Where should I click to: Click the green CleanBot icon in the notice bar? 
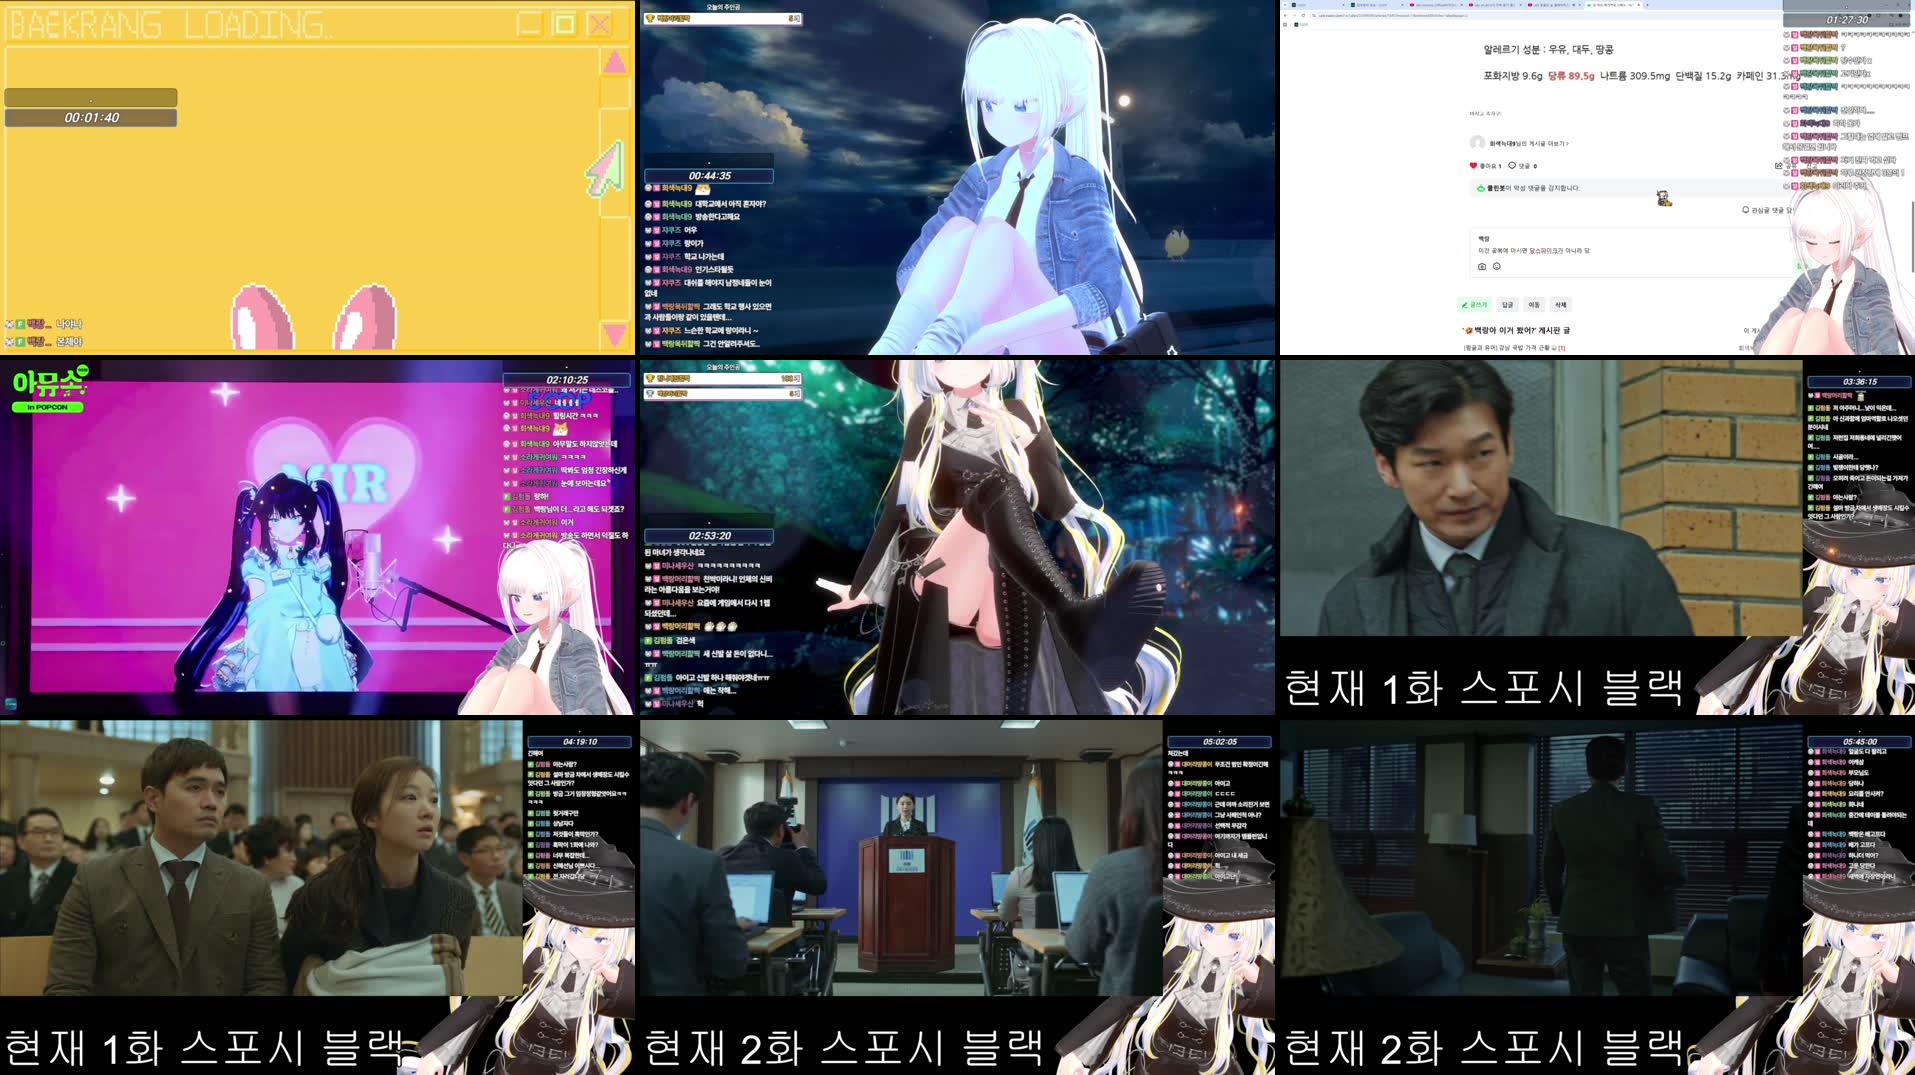click(x=1481, y=188)
